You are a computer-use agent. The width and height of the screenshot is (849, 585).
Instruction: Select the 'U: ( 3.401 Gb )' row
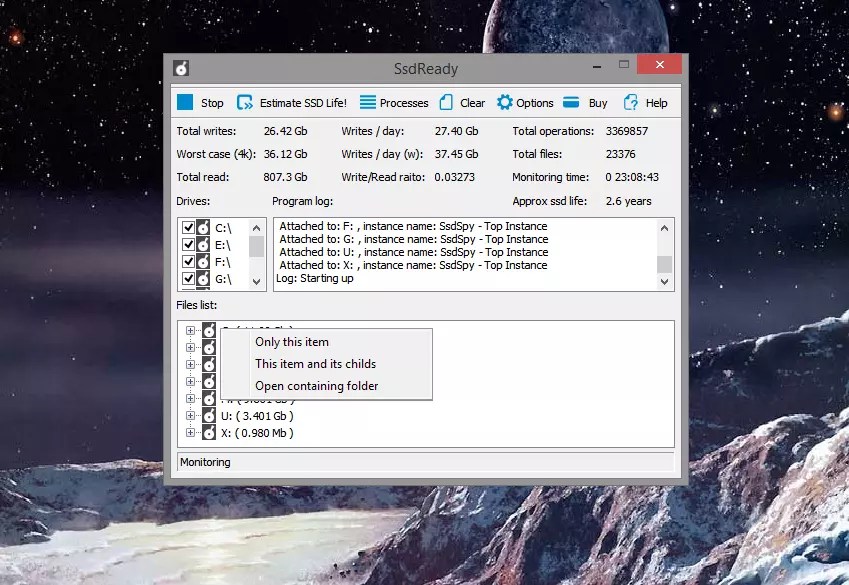coord(257,416)
